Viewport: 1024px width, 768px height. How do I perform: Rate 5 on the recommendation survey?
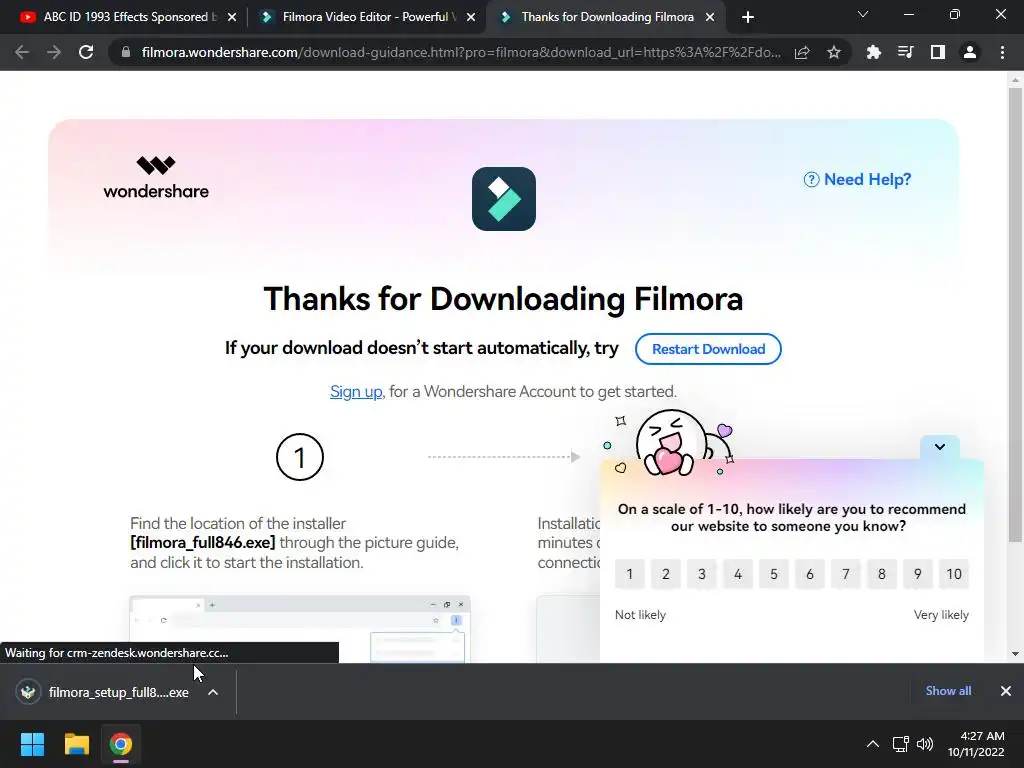(x=773, y=574)
